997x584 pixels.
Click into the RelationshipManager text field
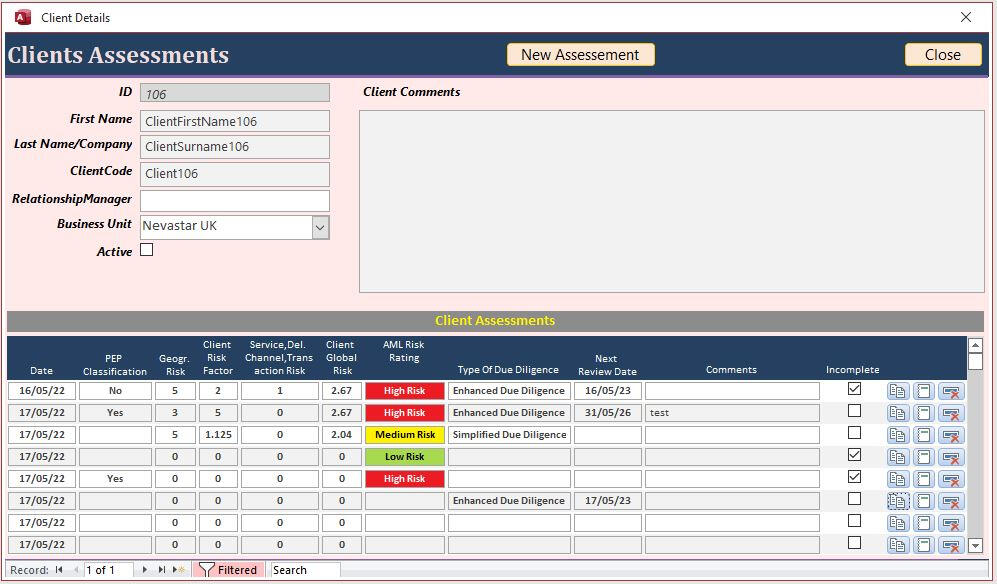[235, 200]
